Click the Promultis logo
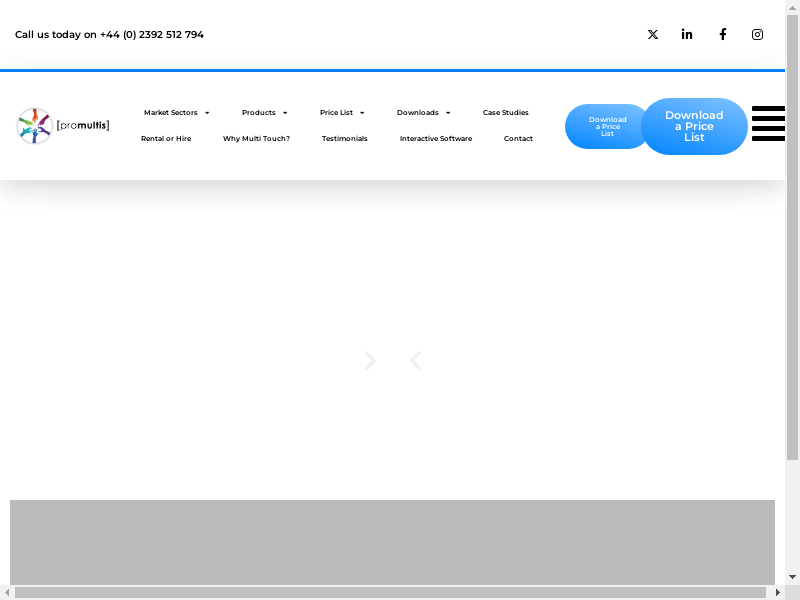The height and width of the screenshot is (600, 800). tap(63, 126)
